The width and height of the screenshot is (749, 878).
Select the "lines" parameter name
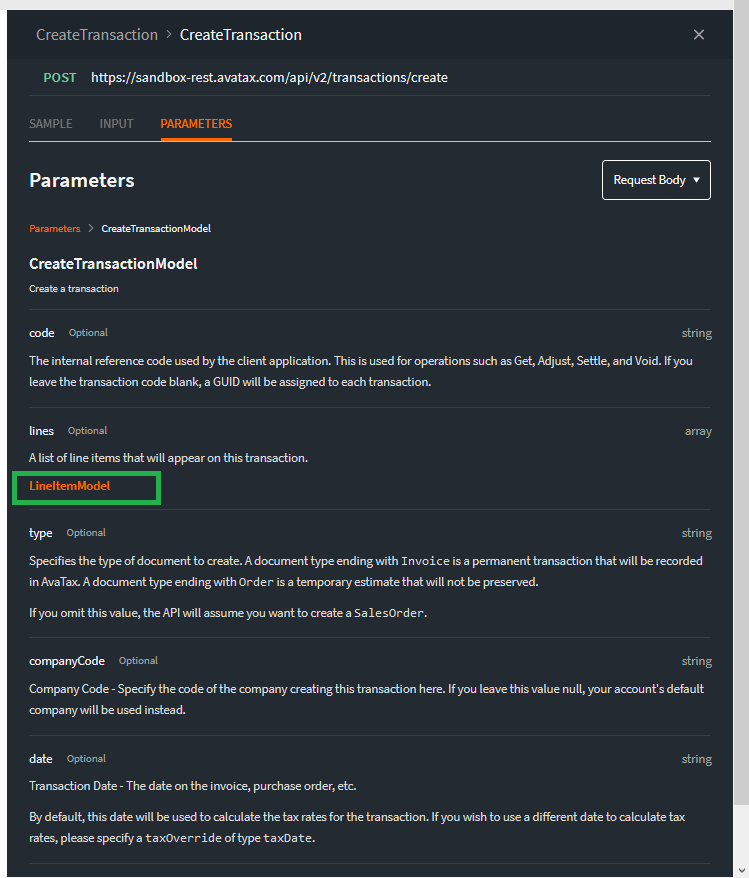coord(42,431)
